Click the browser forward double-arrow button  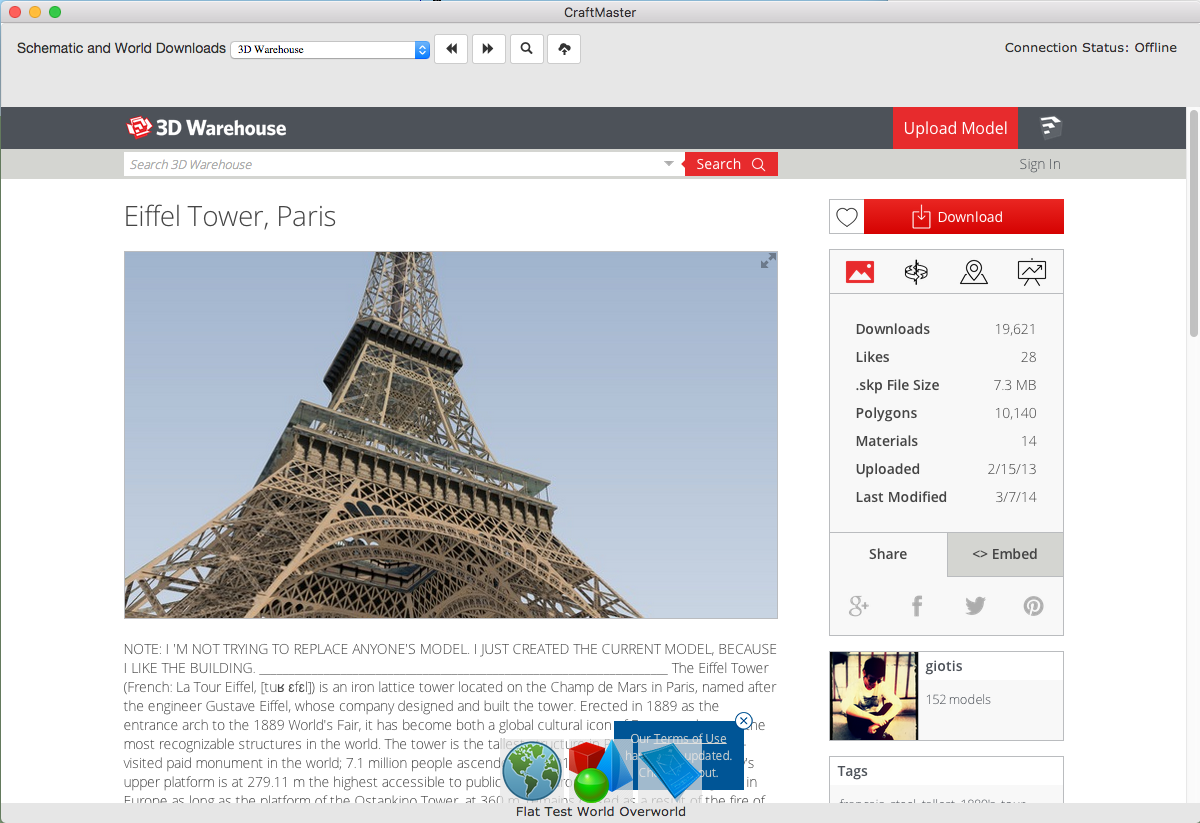click(x=489, y=49)
